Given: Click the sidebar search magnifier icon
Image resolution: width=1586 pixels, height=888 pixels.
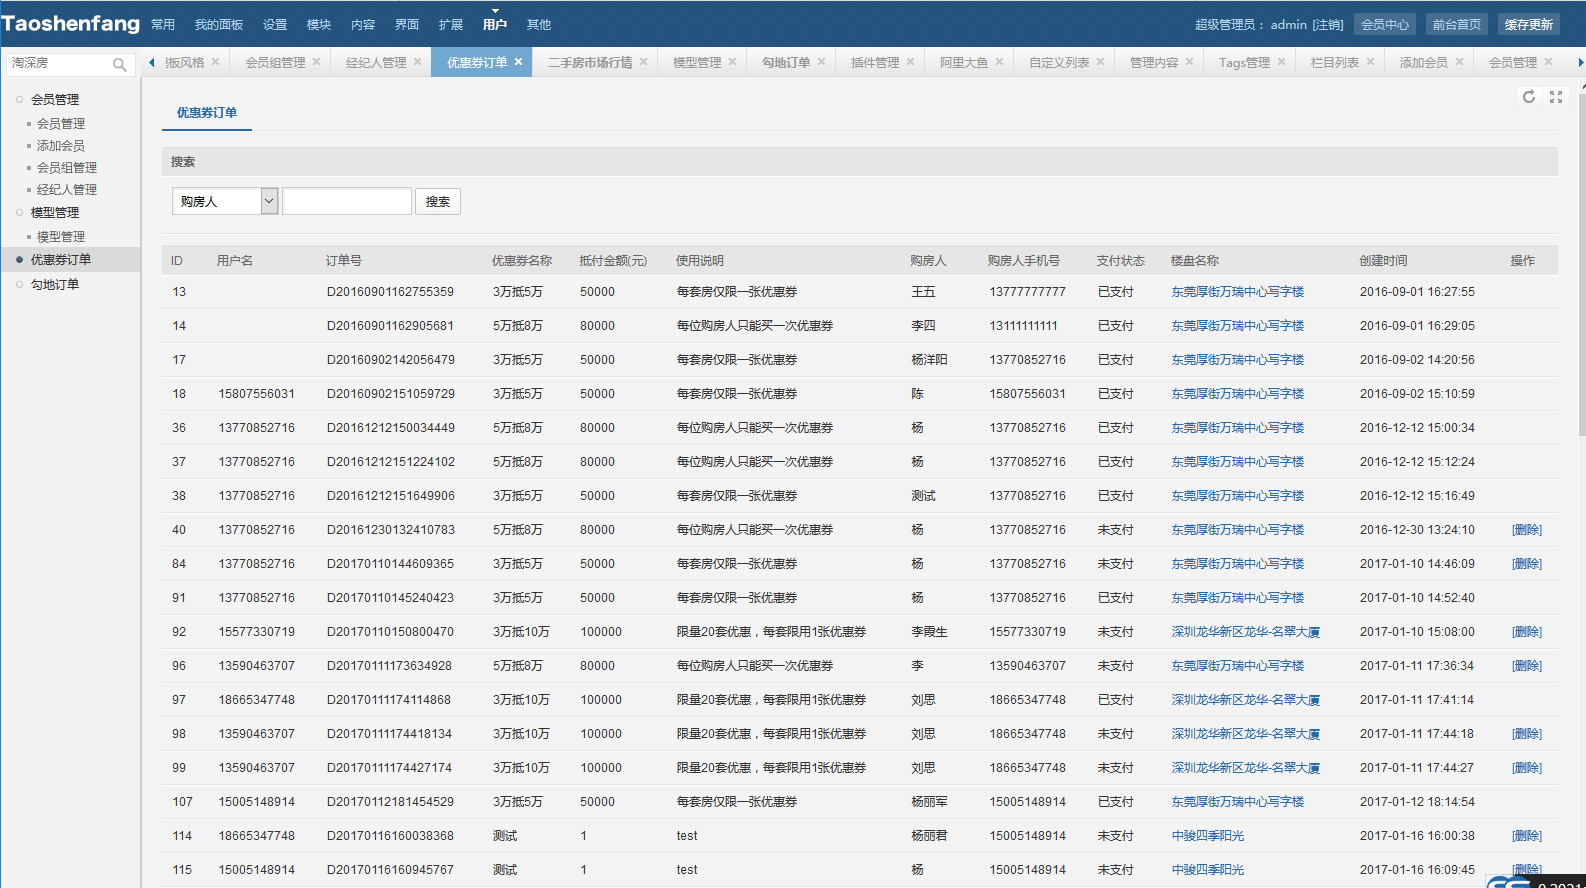Looking at the screenshot, I should point(120,65).
